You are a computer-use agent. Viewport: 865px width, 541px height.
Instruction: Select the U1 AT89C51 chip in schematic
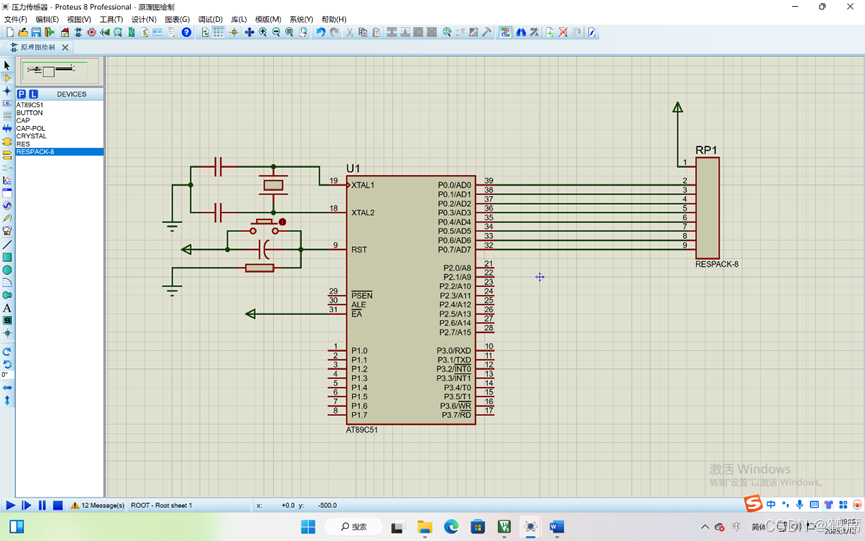pos(411,300)
